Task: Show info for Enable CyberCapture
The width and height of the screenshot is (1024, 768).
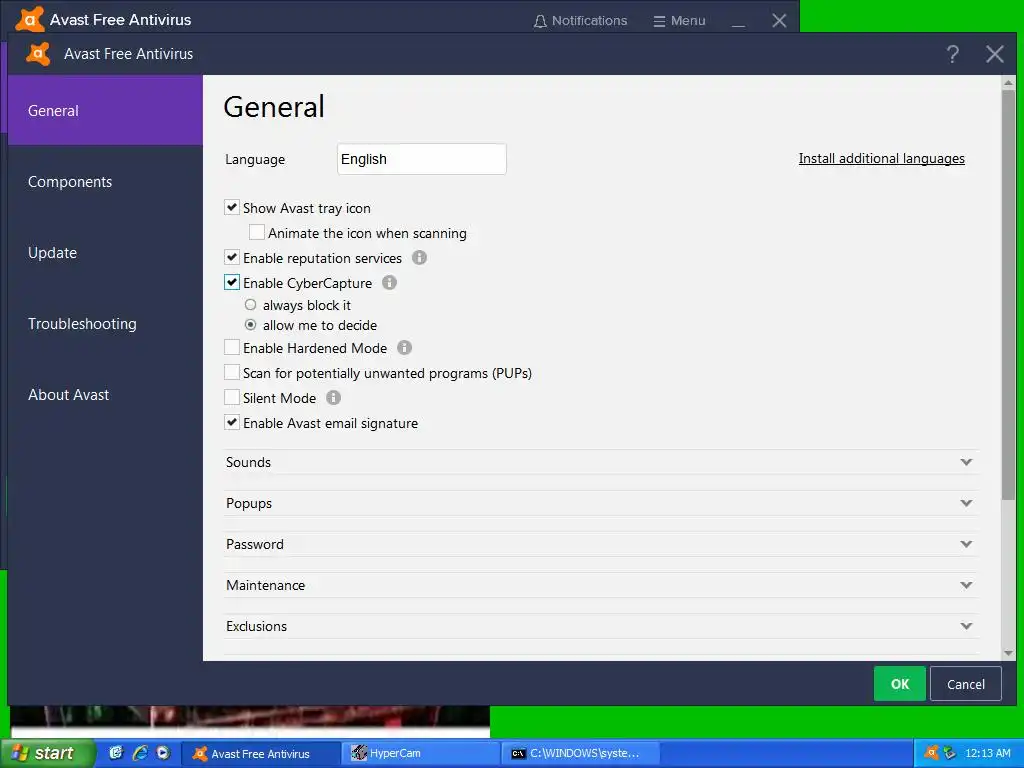Action: (389, 283)
